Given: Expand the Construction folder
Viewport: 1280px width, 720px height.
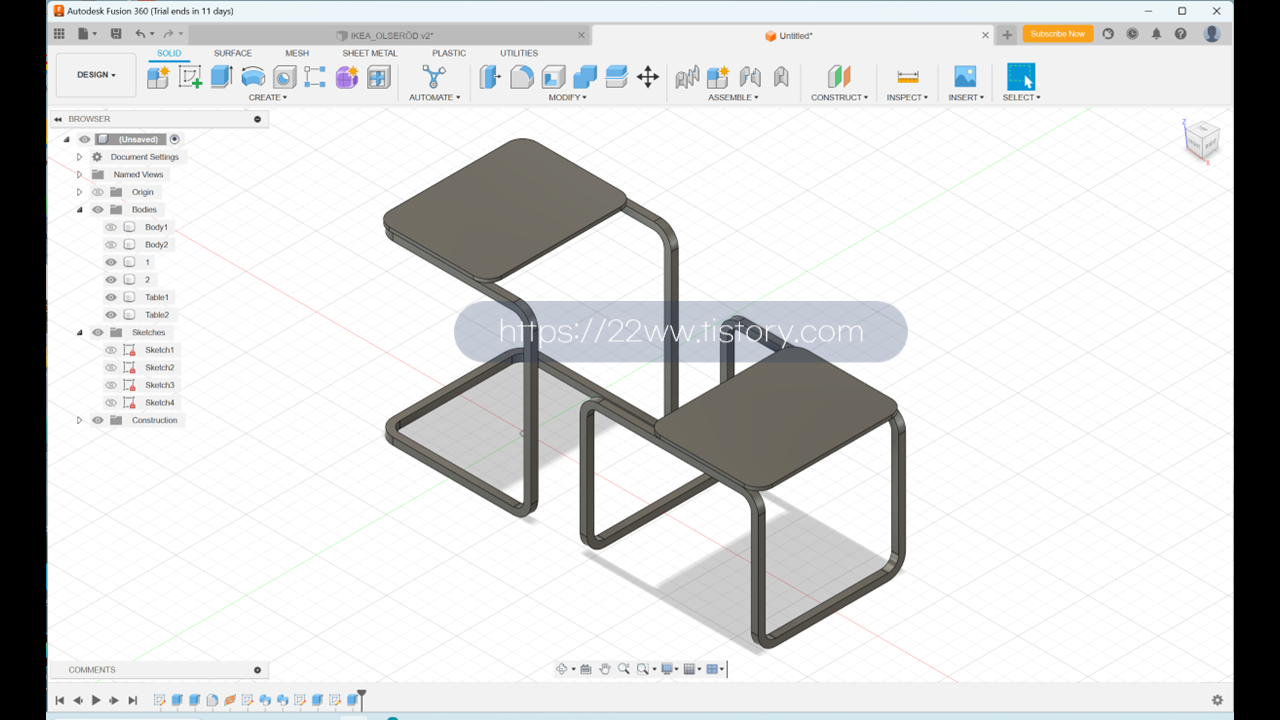Looking at the screenshot, I should click(79, 420).
